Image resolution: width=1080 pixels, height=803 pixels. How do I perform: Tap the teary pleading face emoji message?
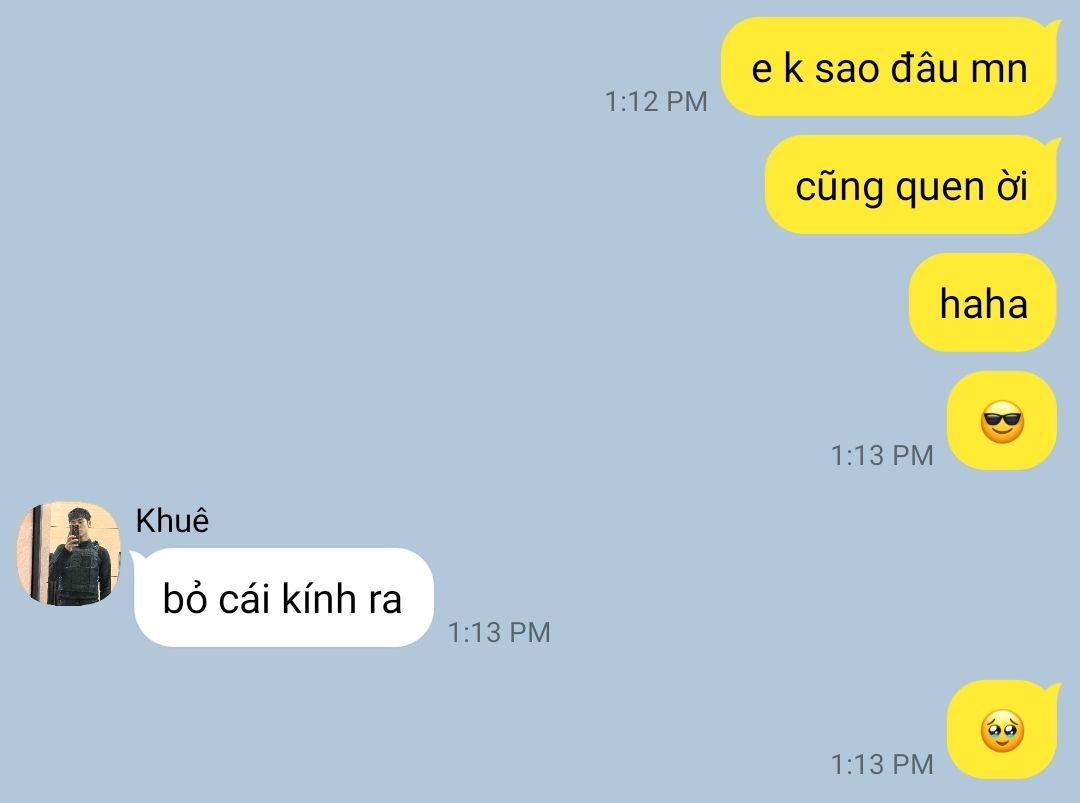click(x=1002, y=730)
